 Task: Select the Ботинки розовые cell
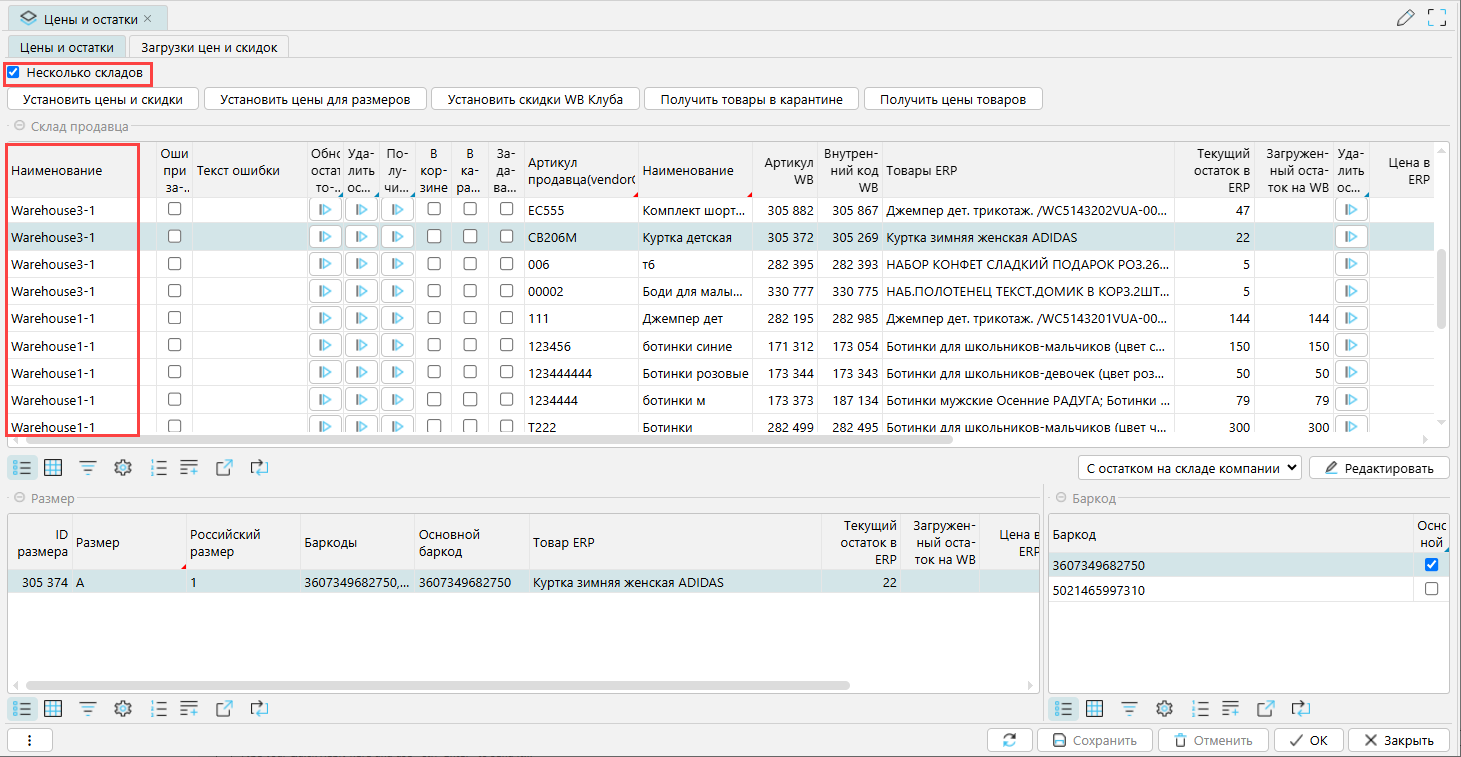[695, 373]
